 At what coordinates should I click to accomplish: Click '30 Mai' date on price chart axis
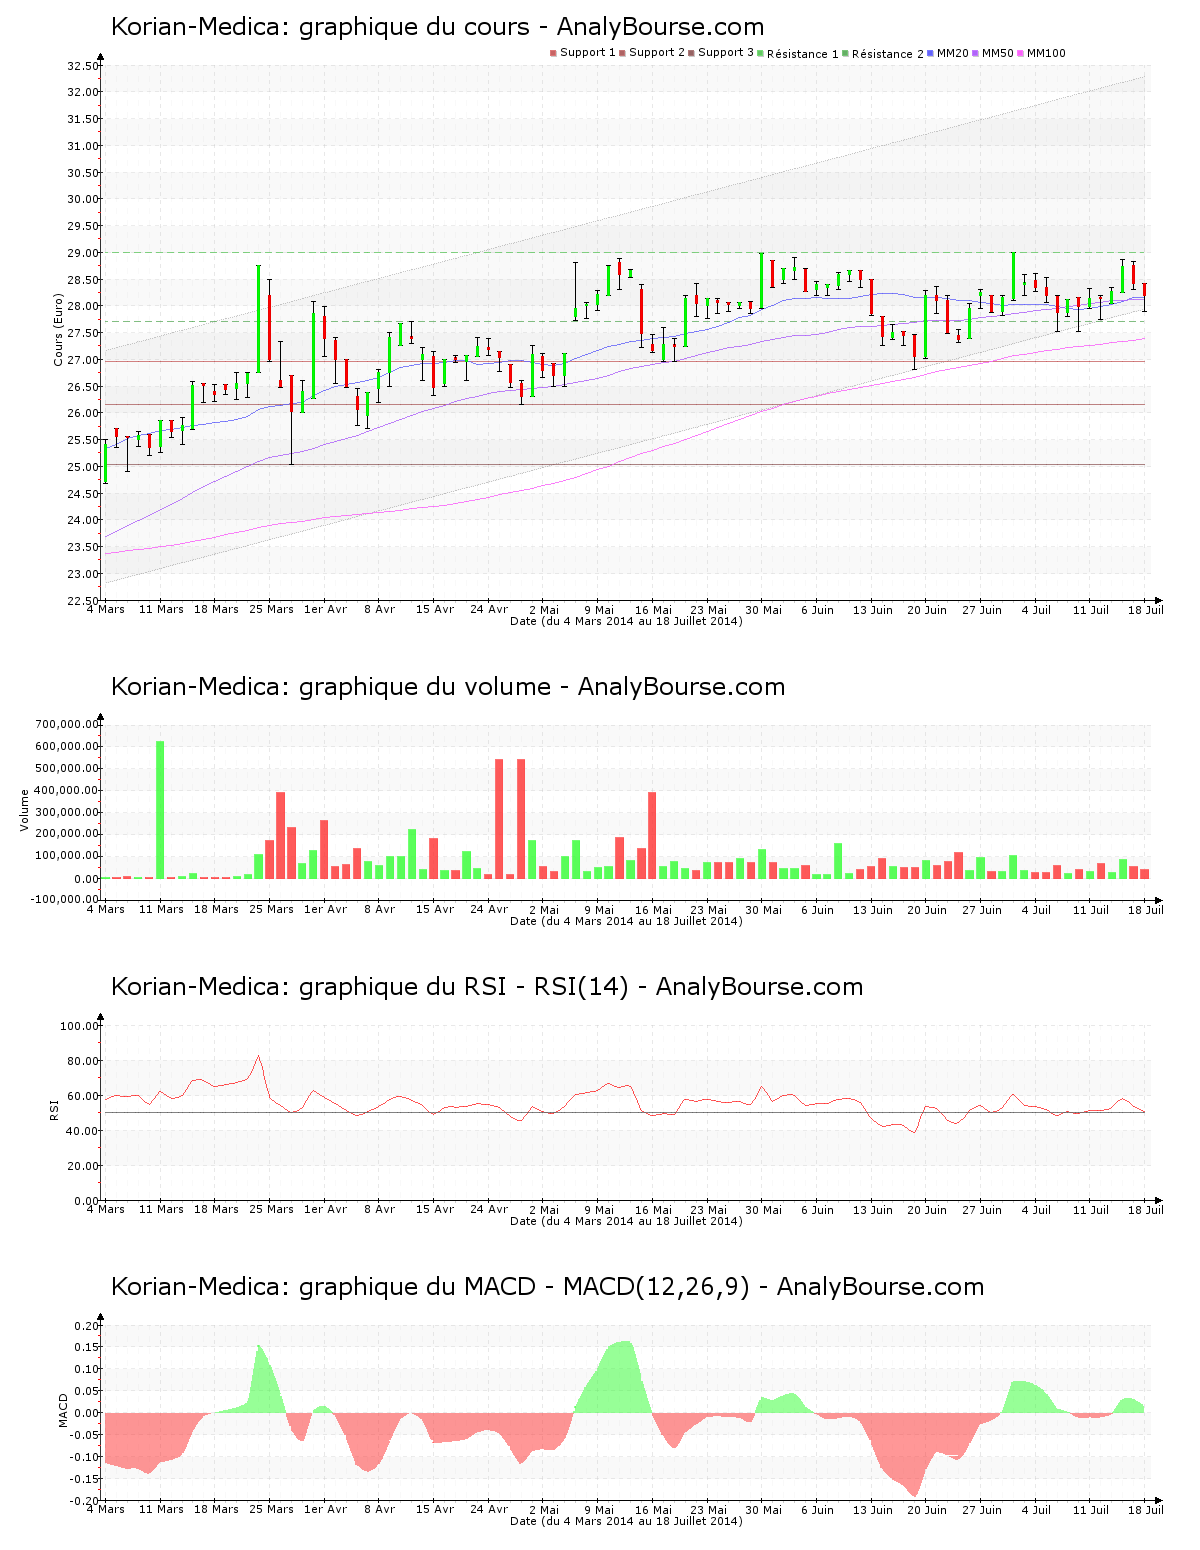[764, 609]
